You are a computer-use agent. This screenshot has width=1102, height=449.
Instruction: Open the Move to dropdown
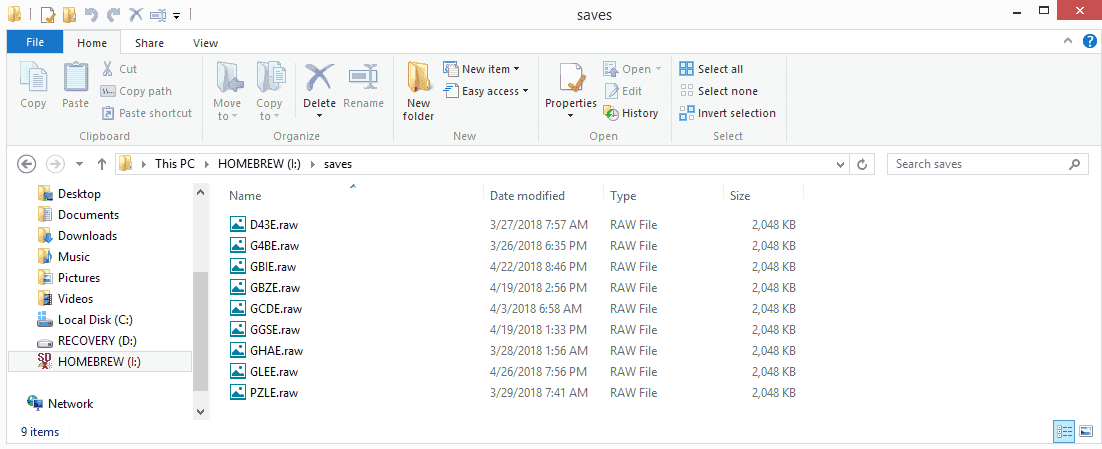coord(227,91)
